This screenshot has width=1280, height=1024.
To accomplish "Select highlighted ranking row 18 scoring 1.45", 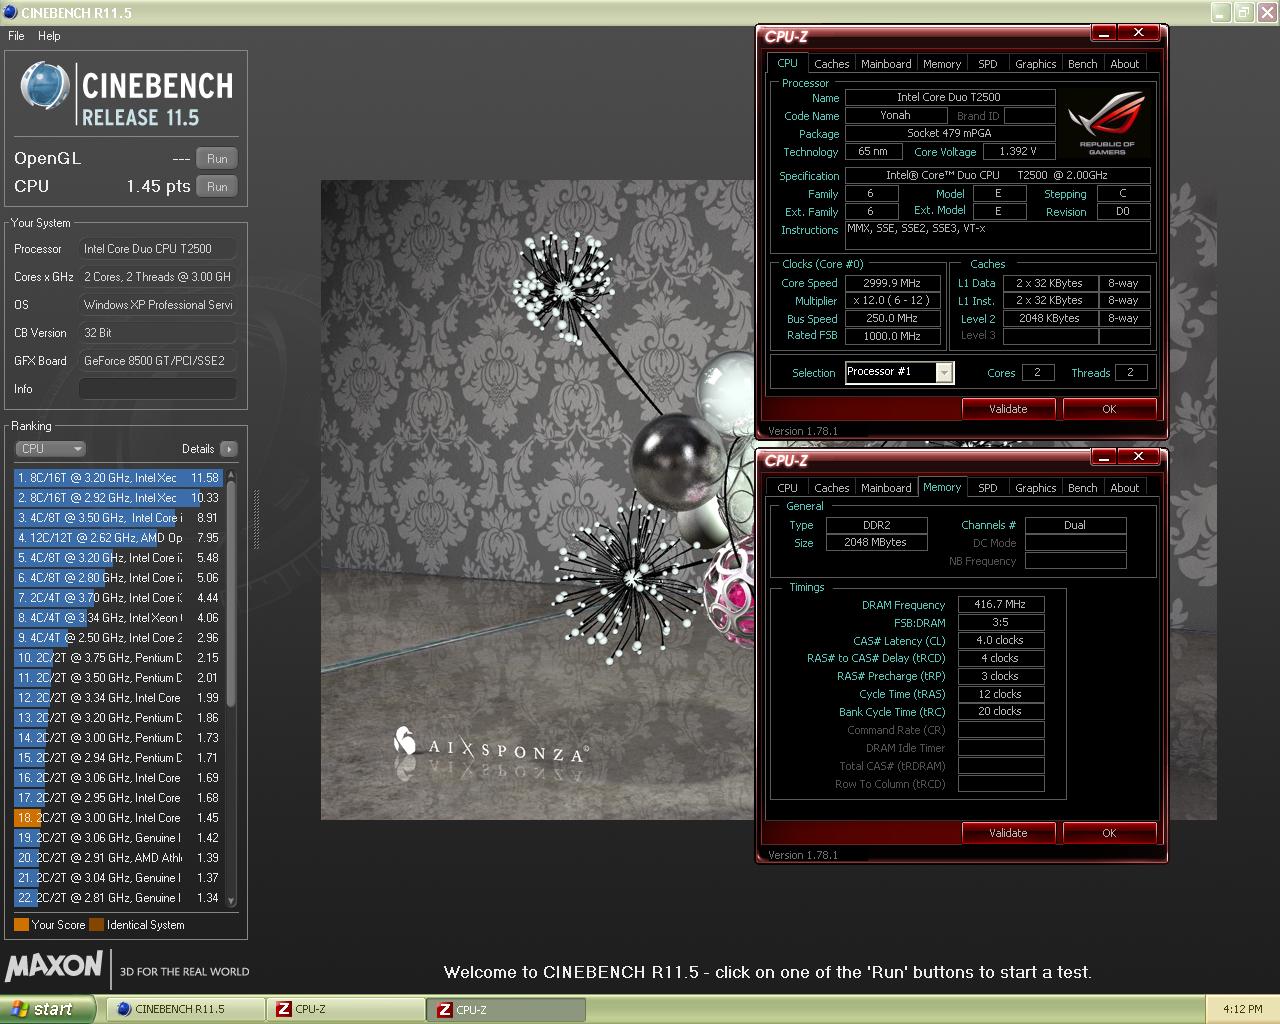I will [x=118, y=818].
